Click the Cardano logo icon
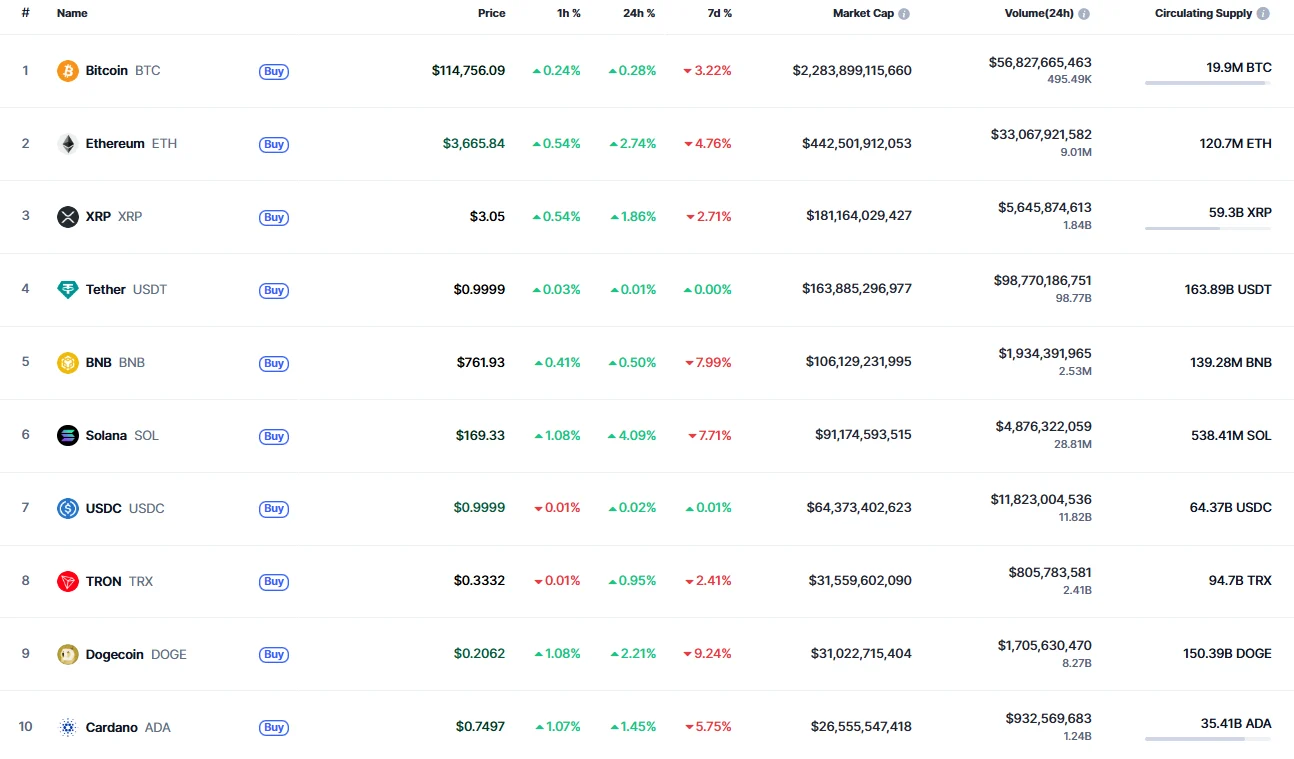This screenshot has width=1294, height=759. tap(68, 727)
